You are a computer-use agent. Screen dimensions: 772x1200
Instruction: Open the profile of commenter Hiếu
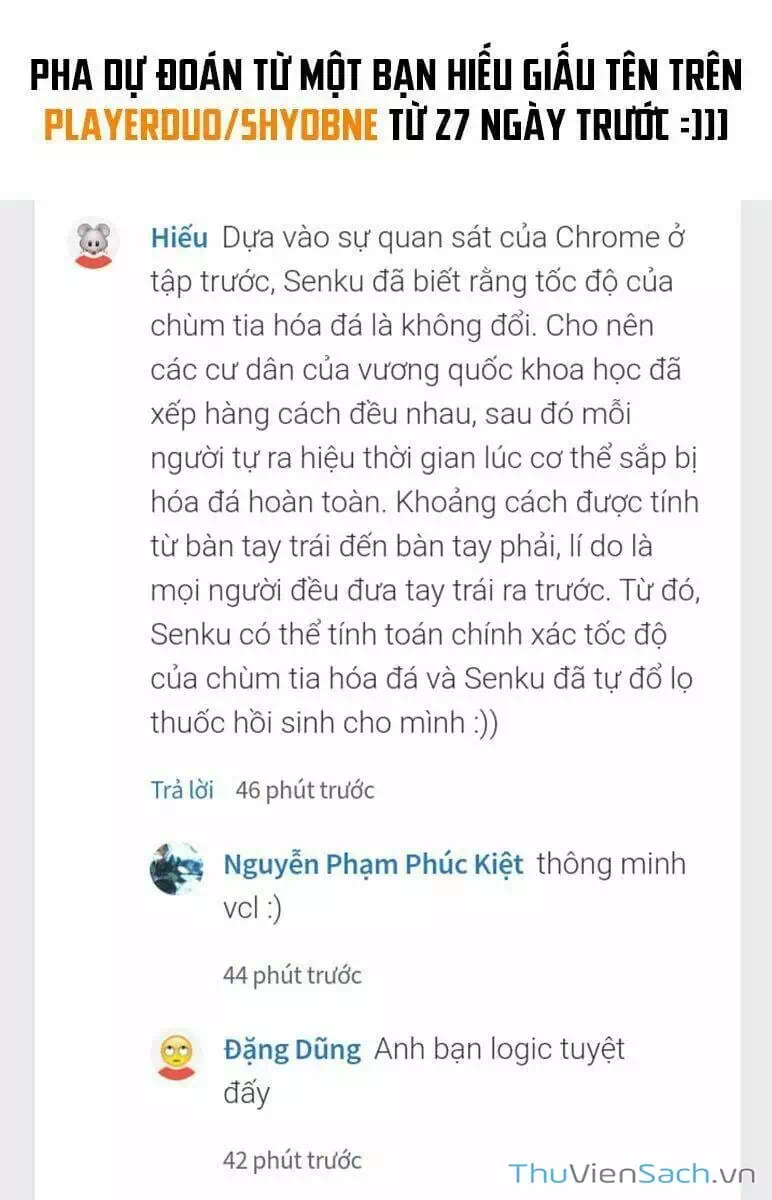click(x=179, y=238)
